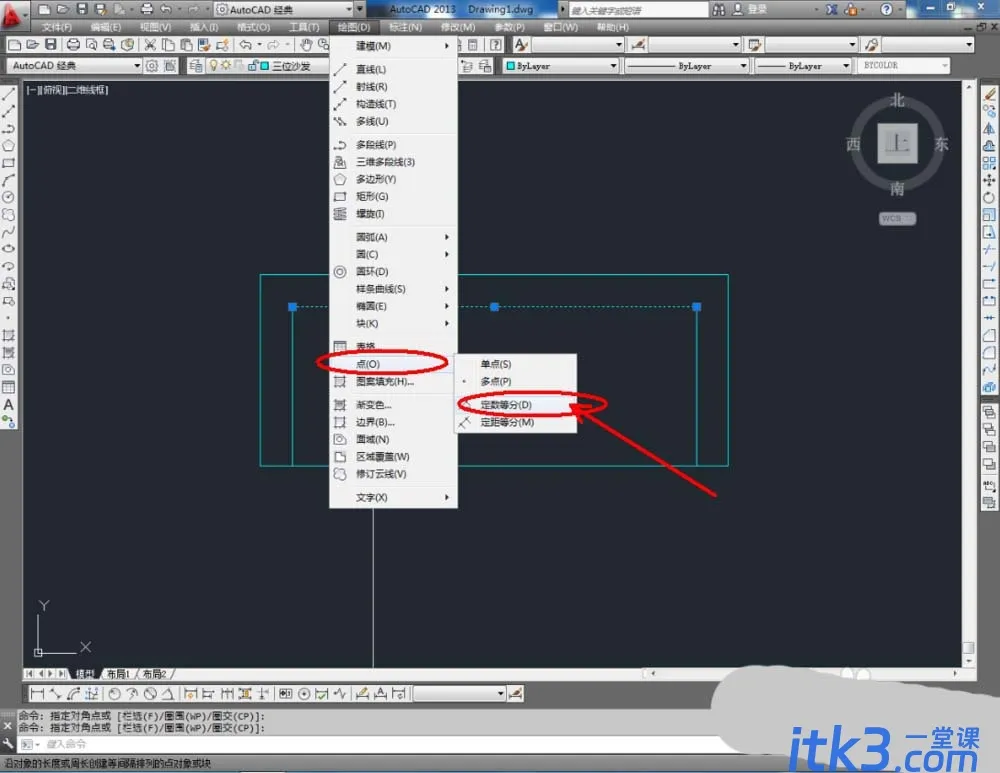
Task: Click the WCS button under the ViewCube
Action: coord(897,218)
